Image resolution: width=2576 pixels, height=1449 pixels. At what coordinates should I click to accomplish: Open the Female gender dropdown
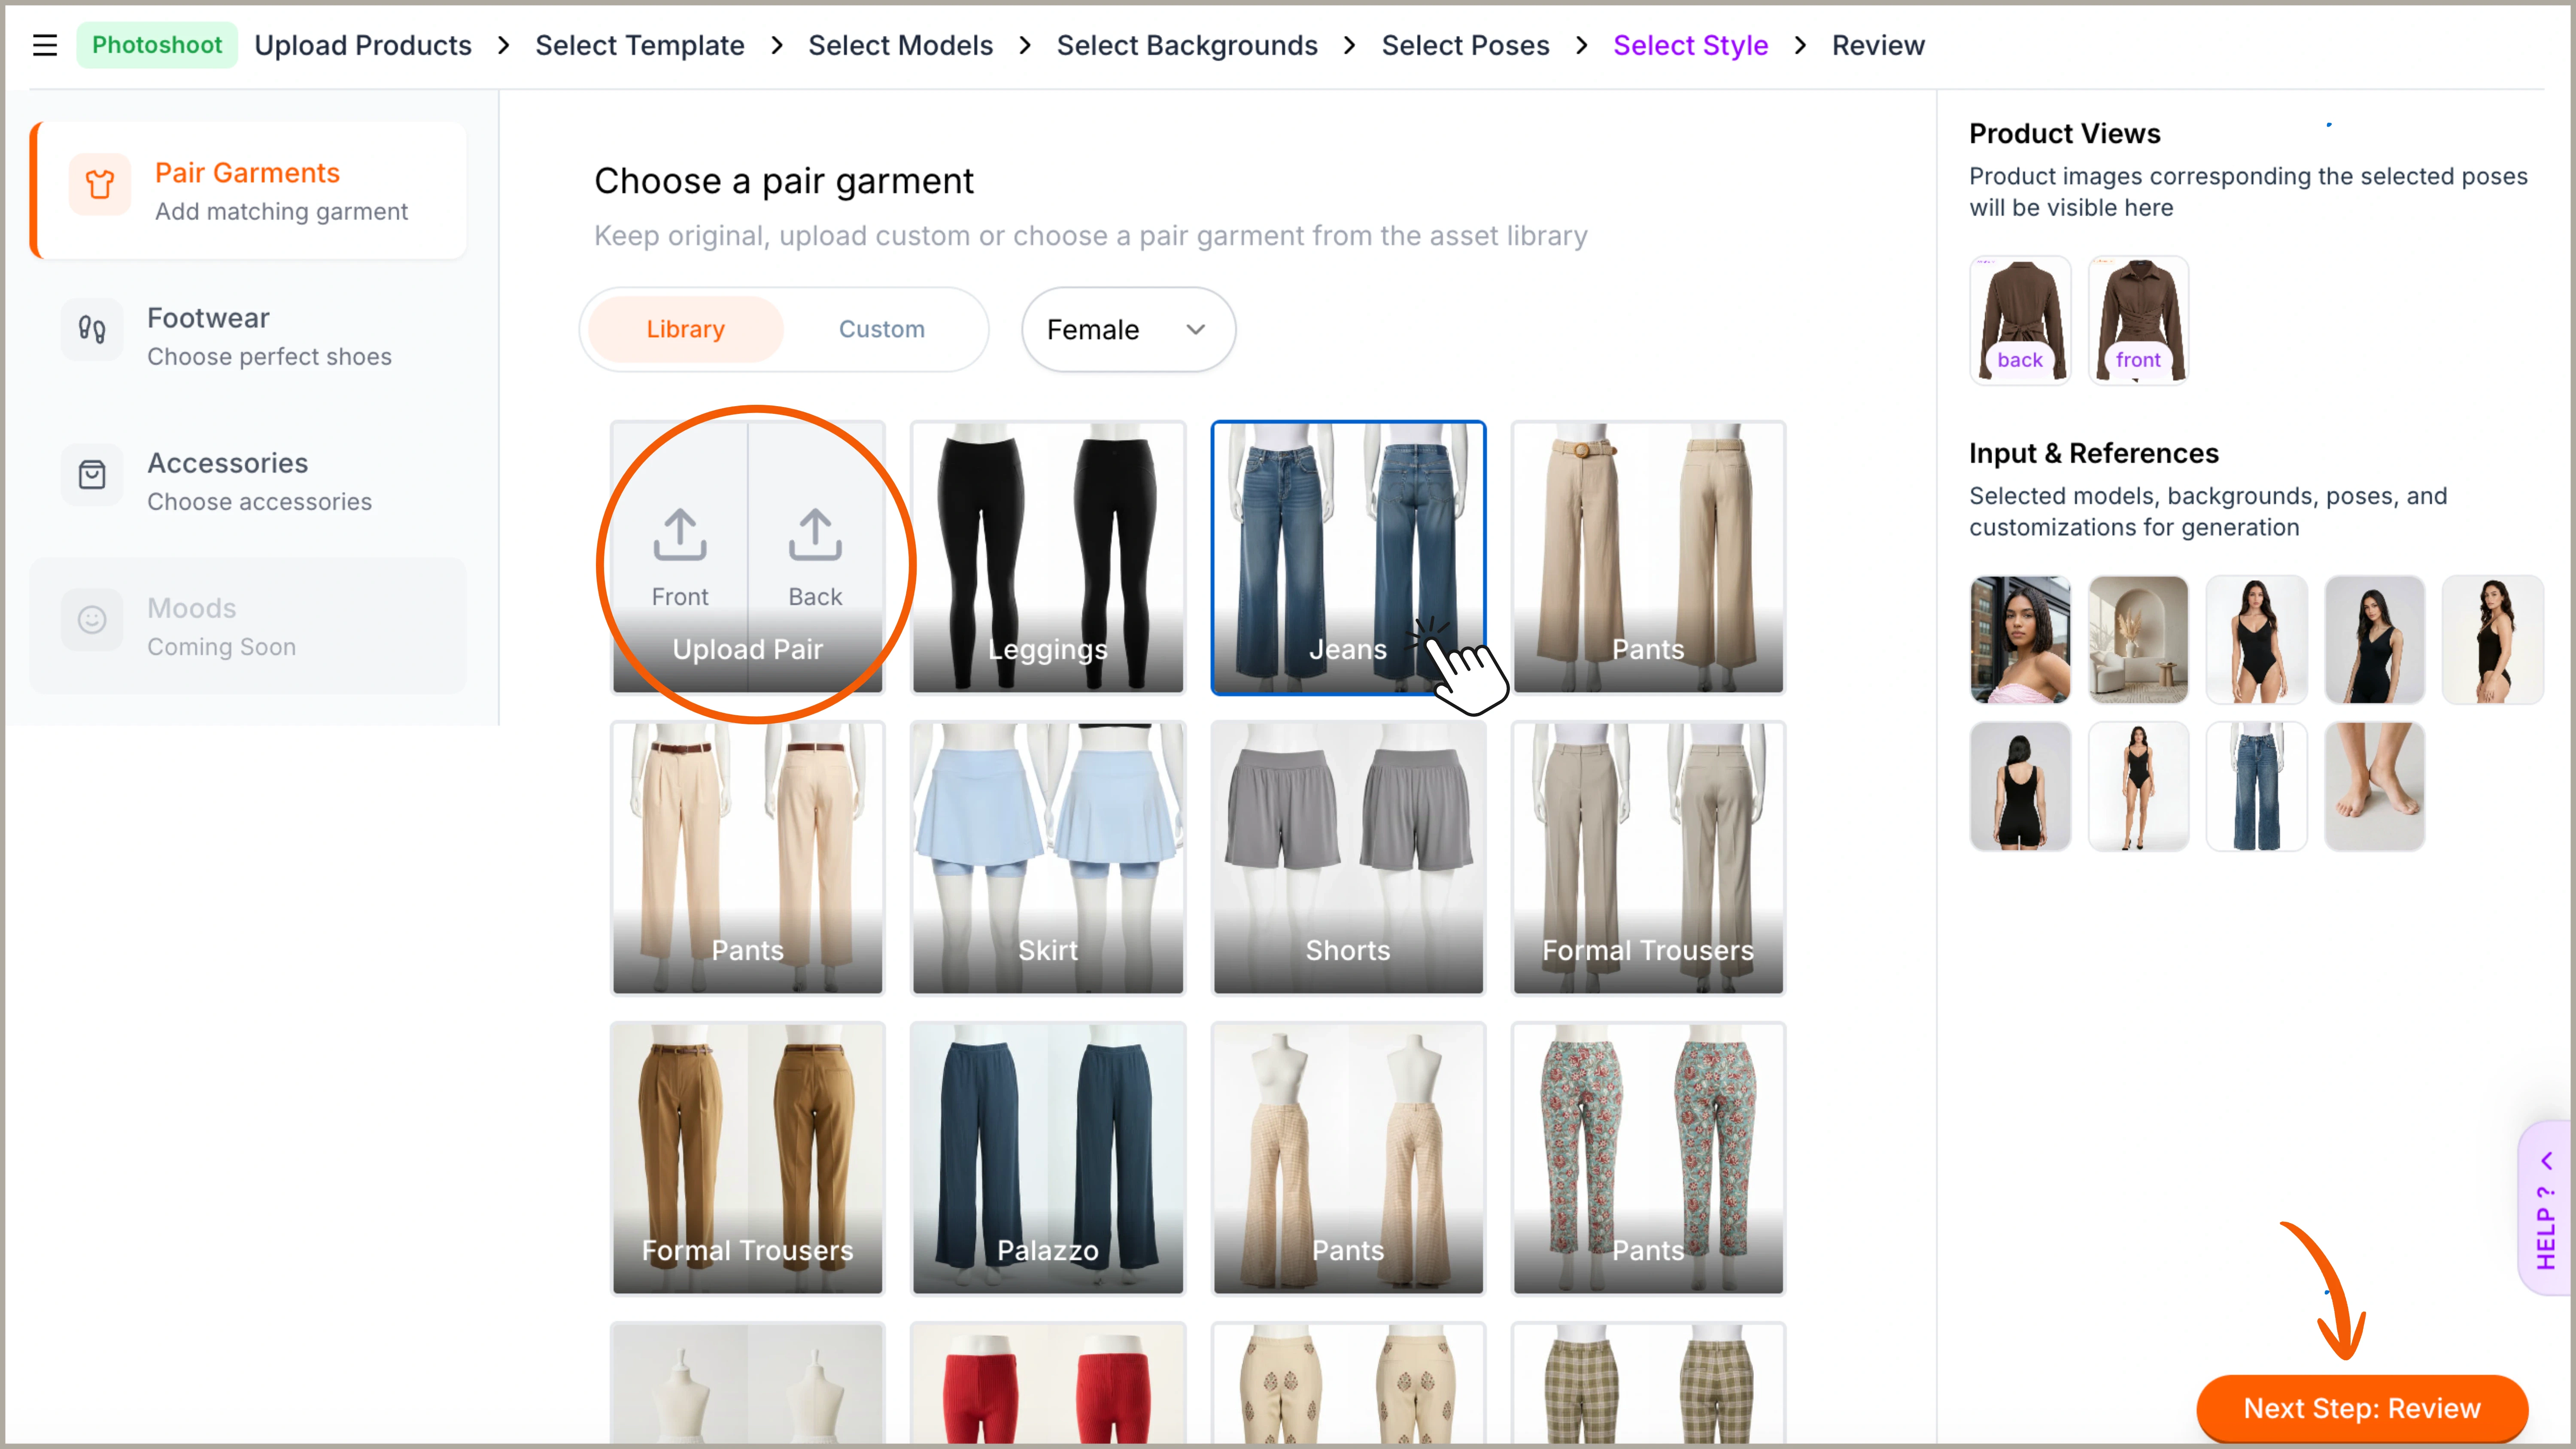1127,329
